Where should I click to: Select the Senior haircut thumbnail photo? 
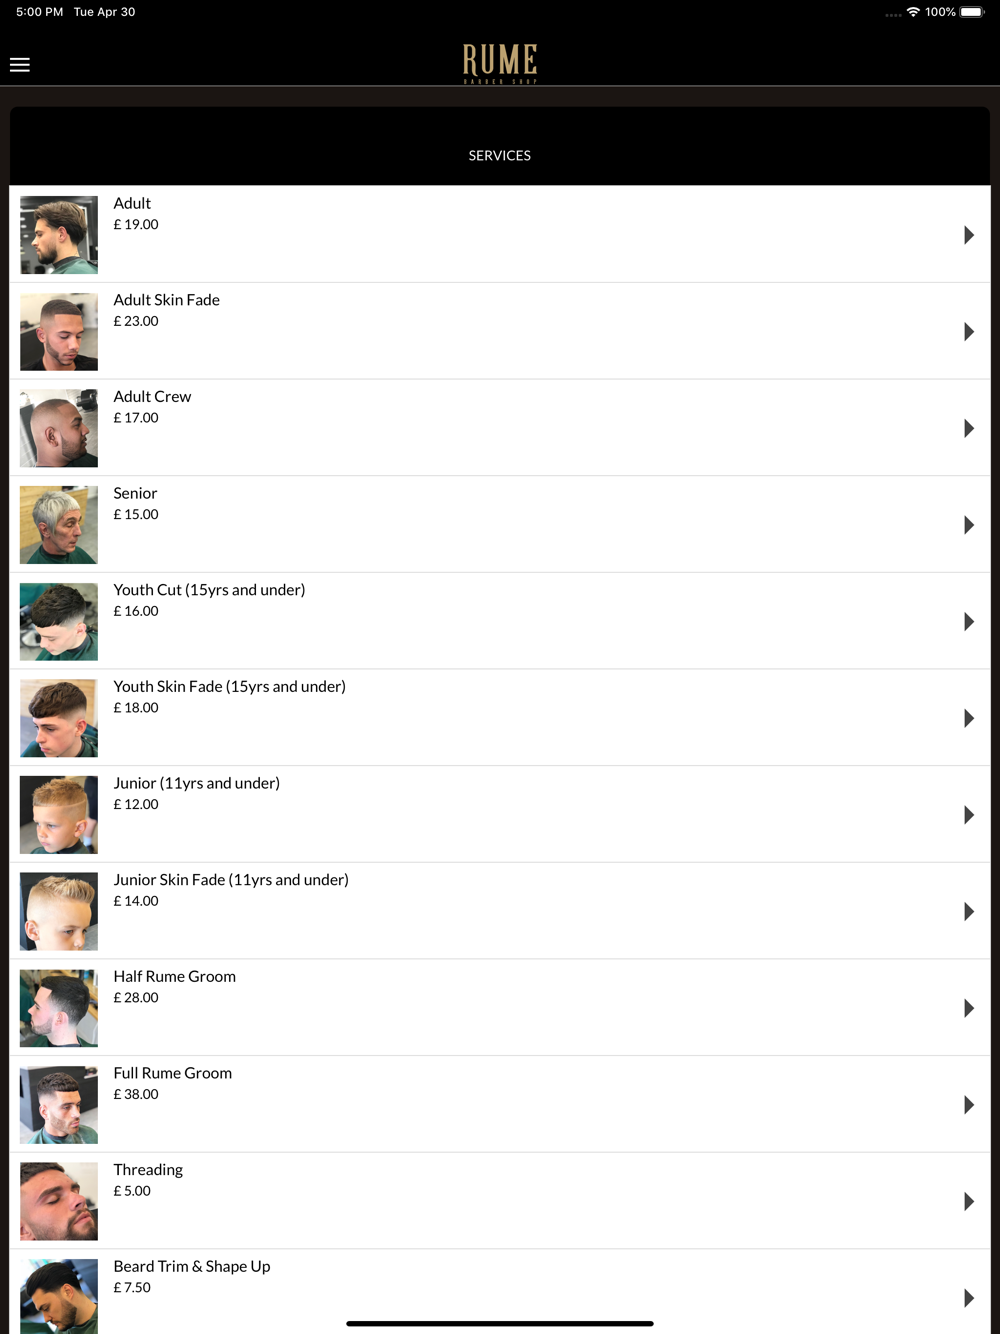click(59, 525)
